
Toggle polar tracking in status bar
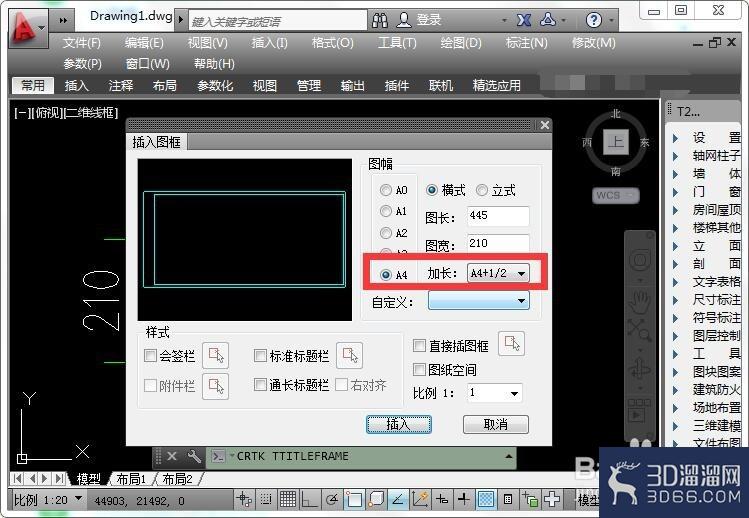331,499
